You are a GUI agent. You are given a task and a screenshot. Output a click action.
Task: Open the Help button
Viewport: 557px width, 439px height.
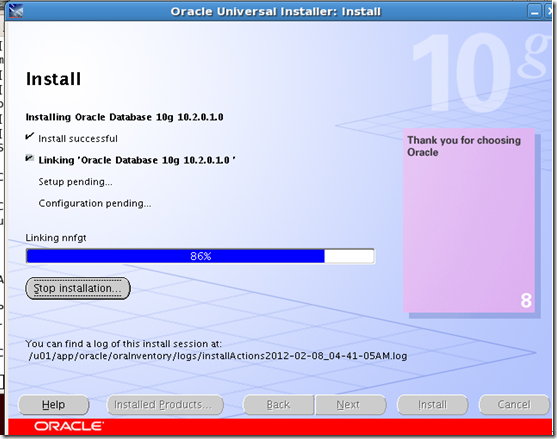54,405
